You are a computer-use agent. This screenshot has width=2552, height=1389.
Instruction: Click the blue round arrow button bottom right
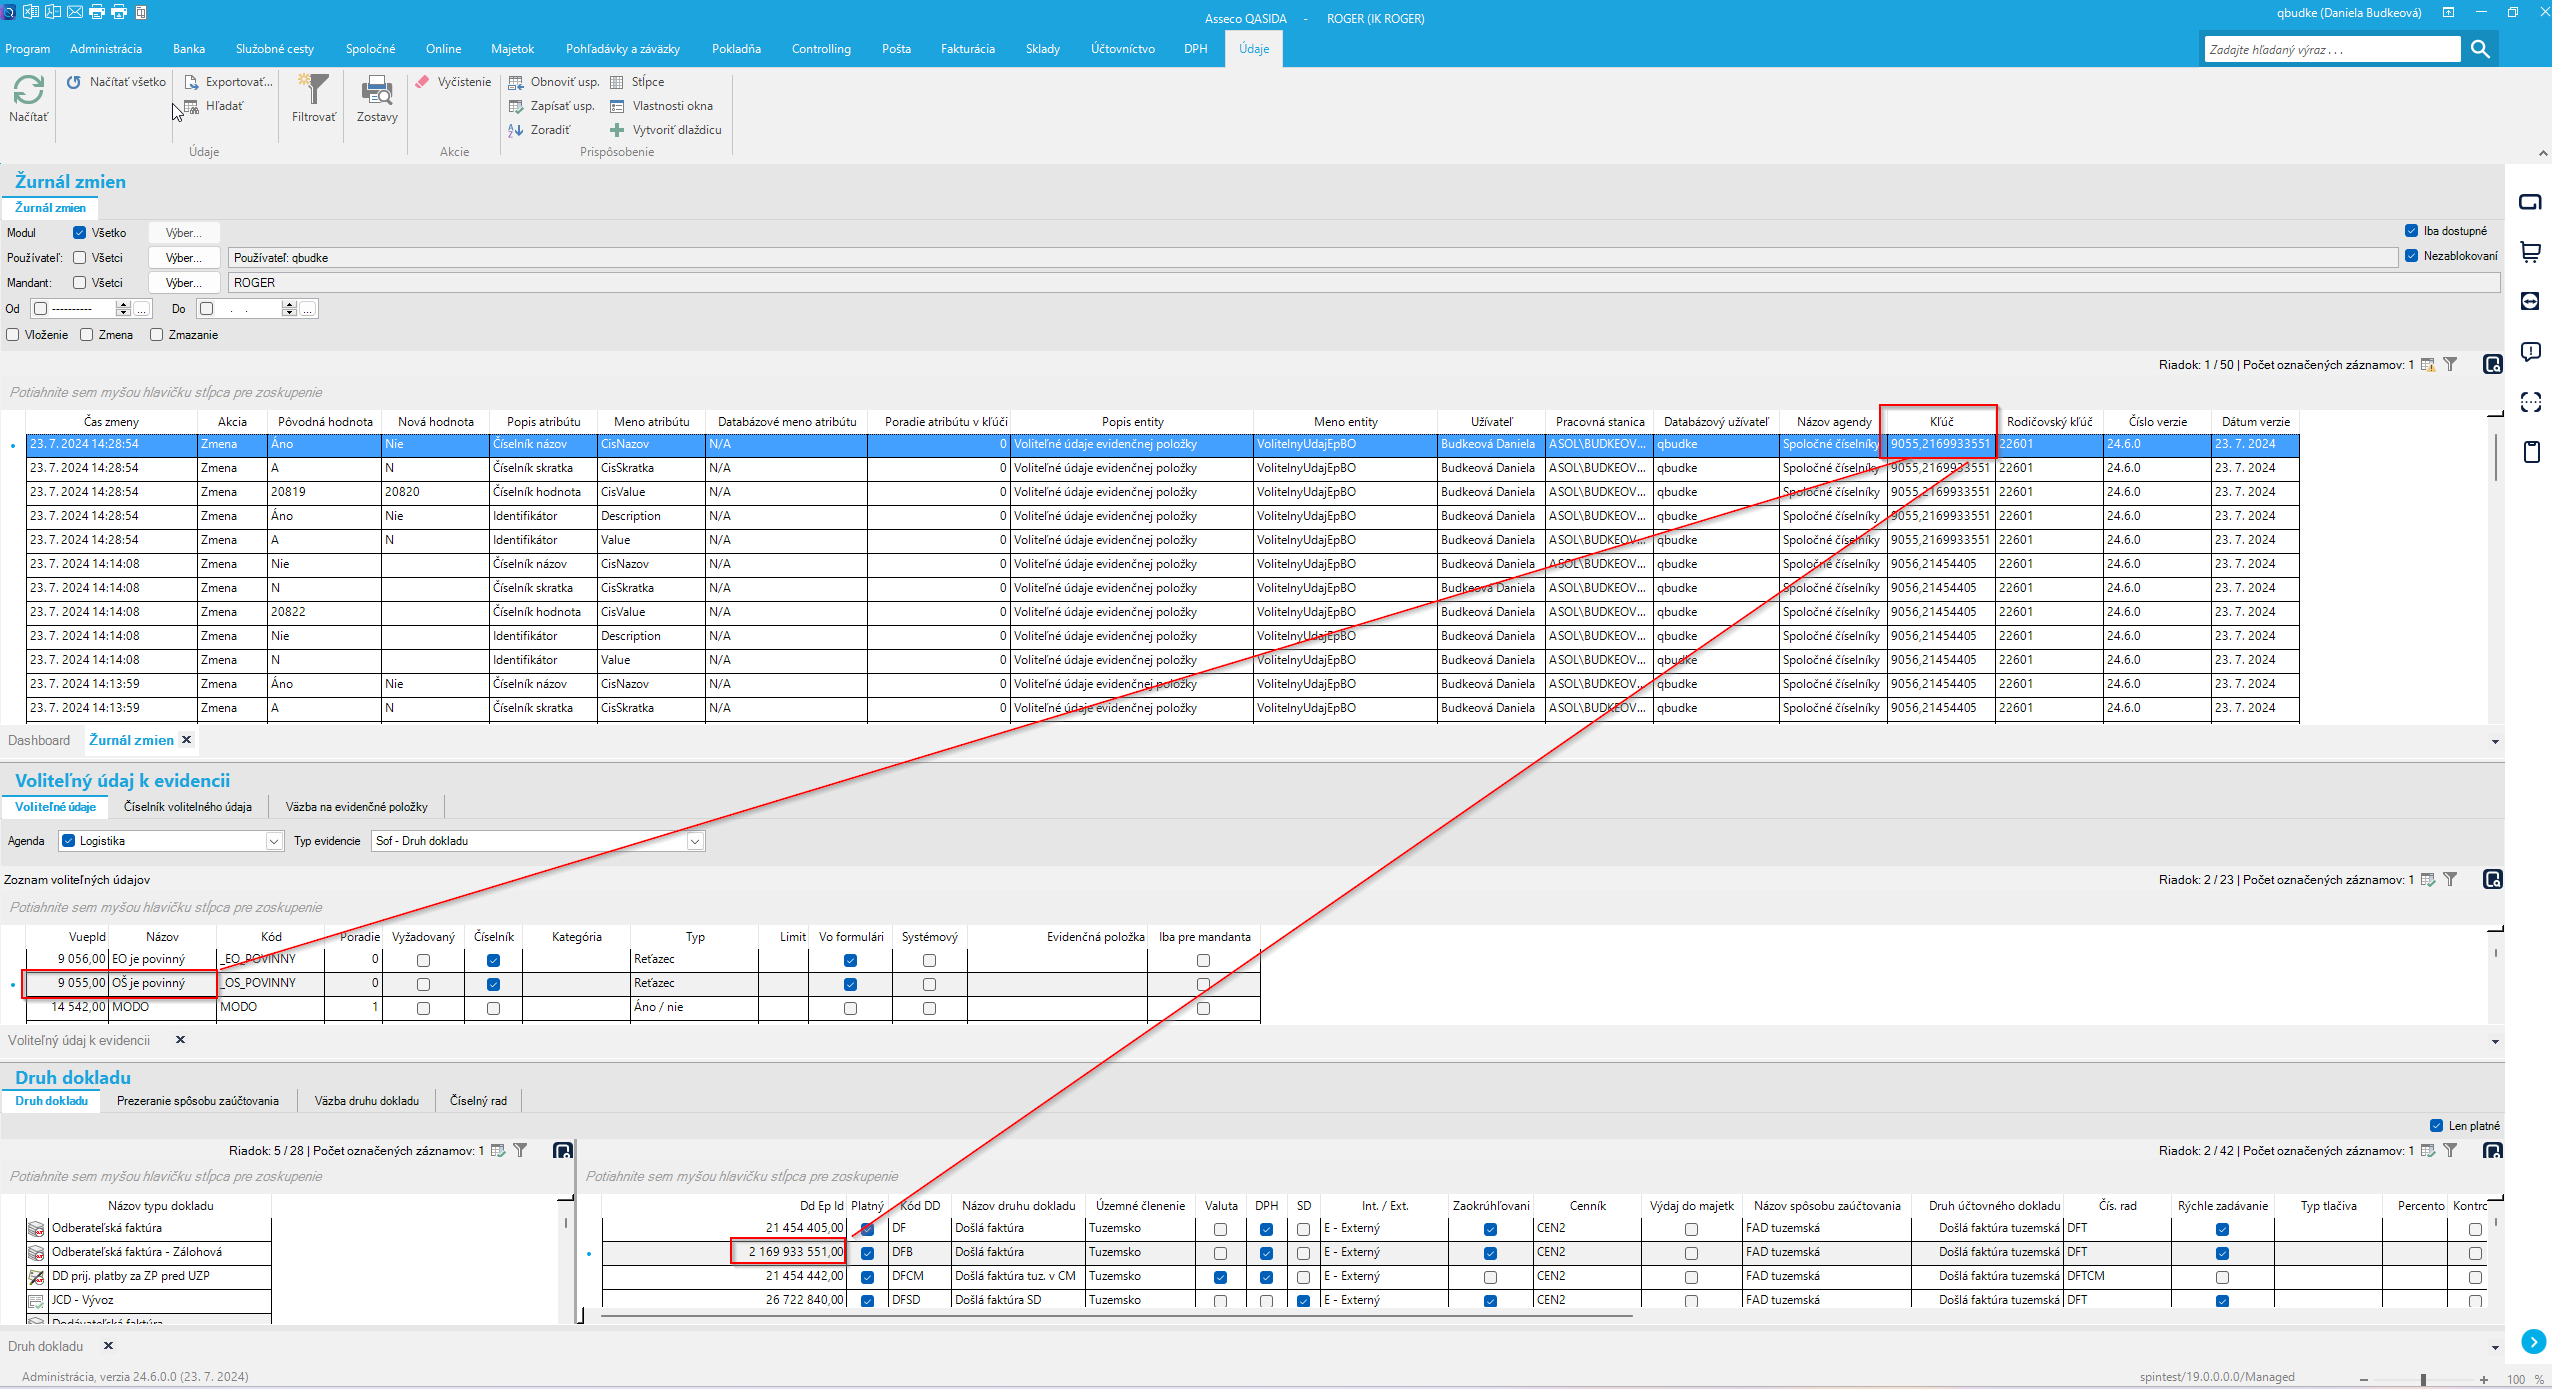pyautogui.click(x=2533, y=1342)
